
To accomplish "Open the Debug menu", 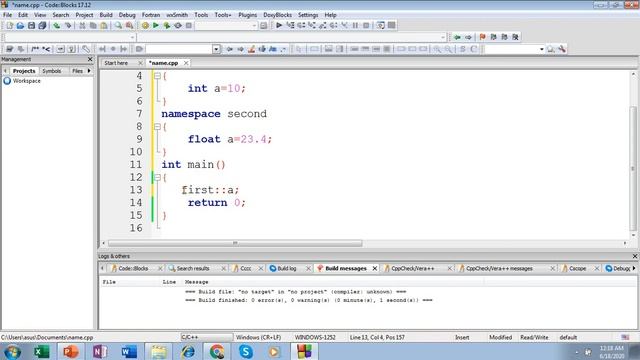I will [x=127, y=15].
